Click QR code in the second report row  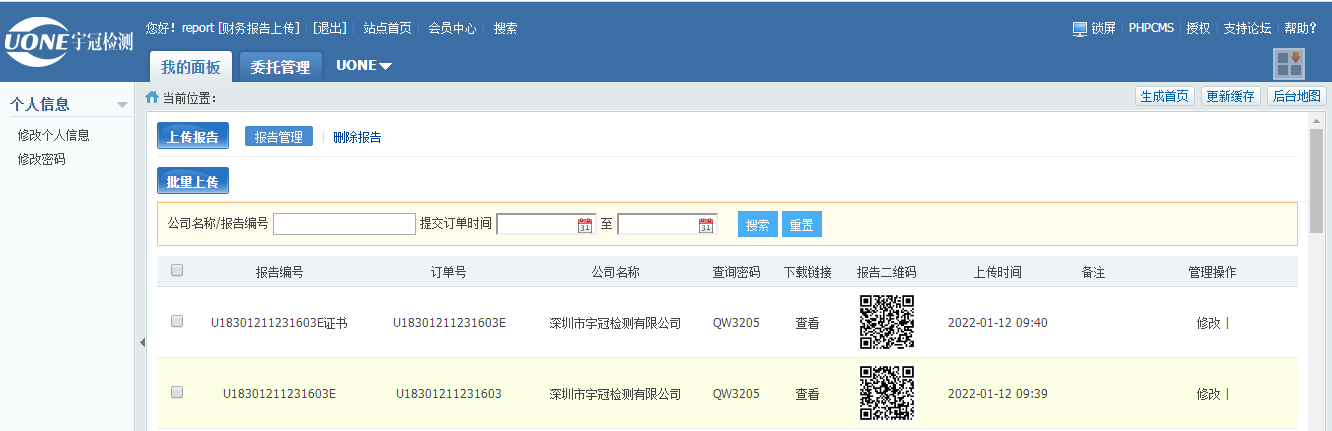887,393
